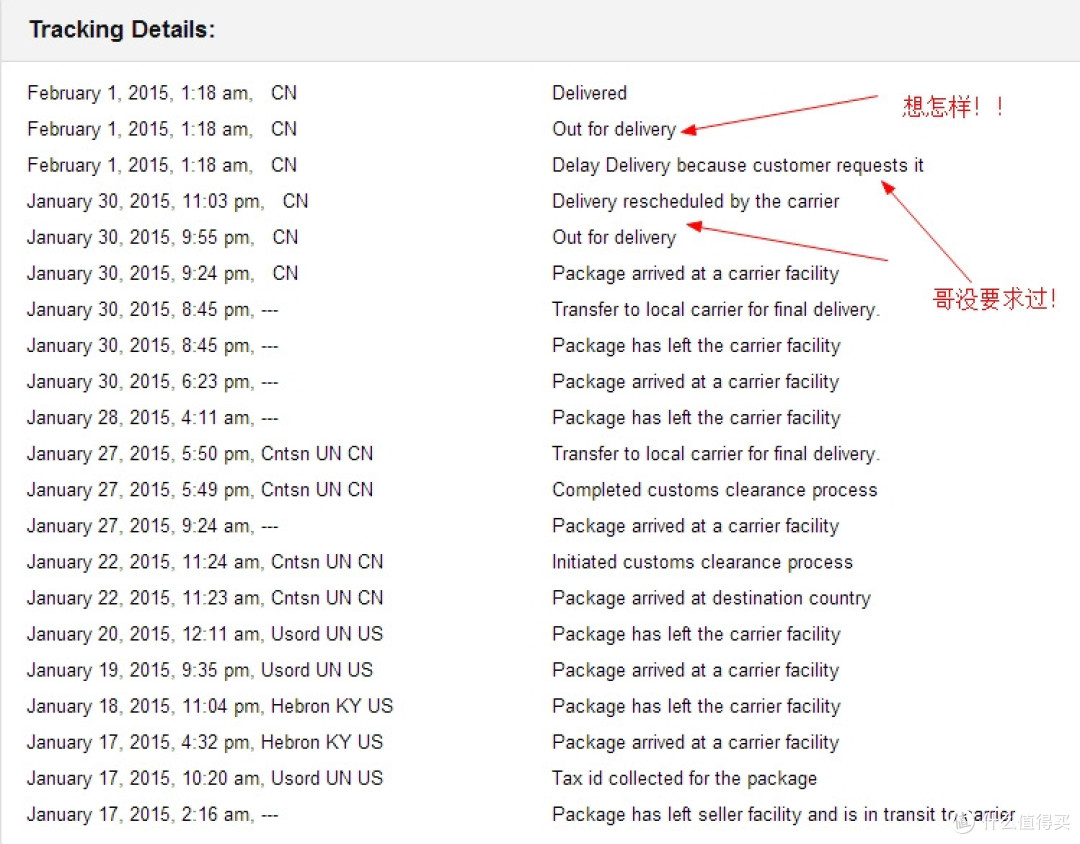This screenshot has width=1080, height=844.
Task: Click the Tracking Details heading
Action: (x=122, y=30)
